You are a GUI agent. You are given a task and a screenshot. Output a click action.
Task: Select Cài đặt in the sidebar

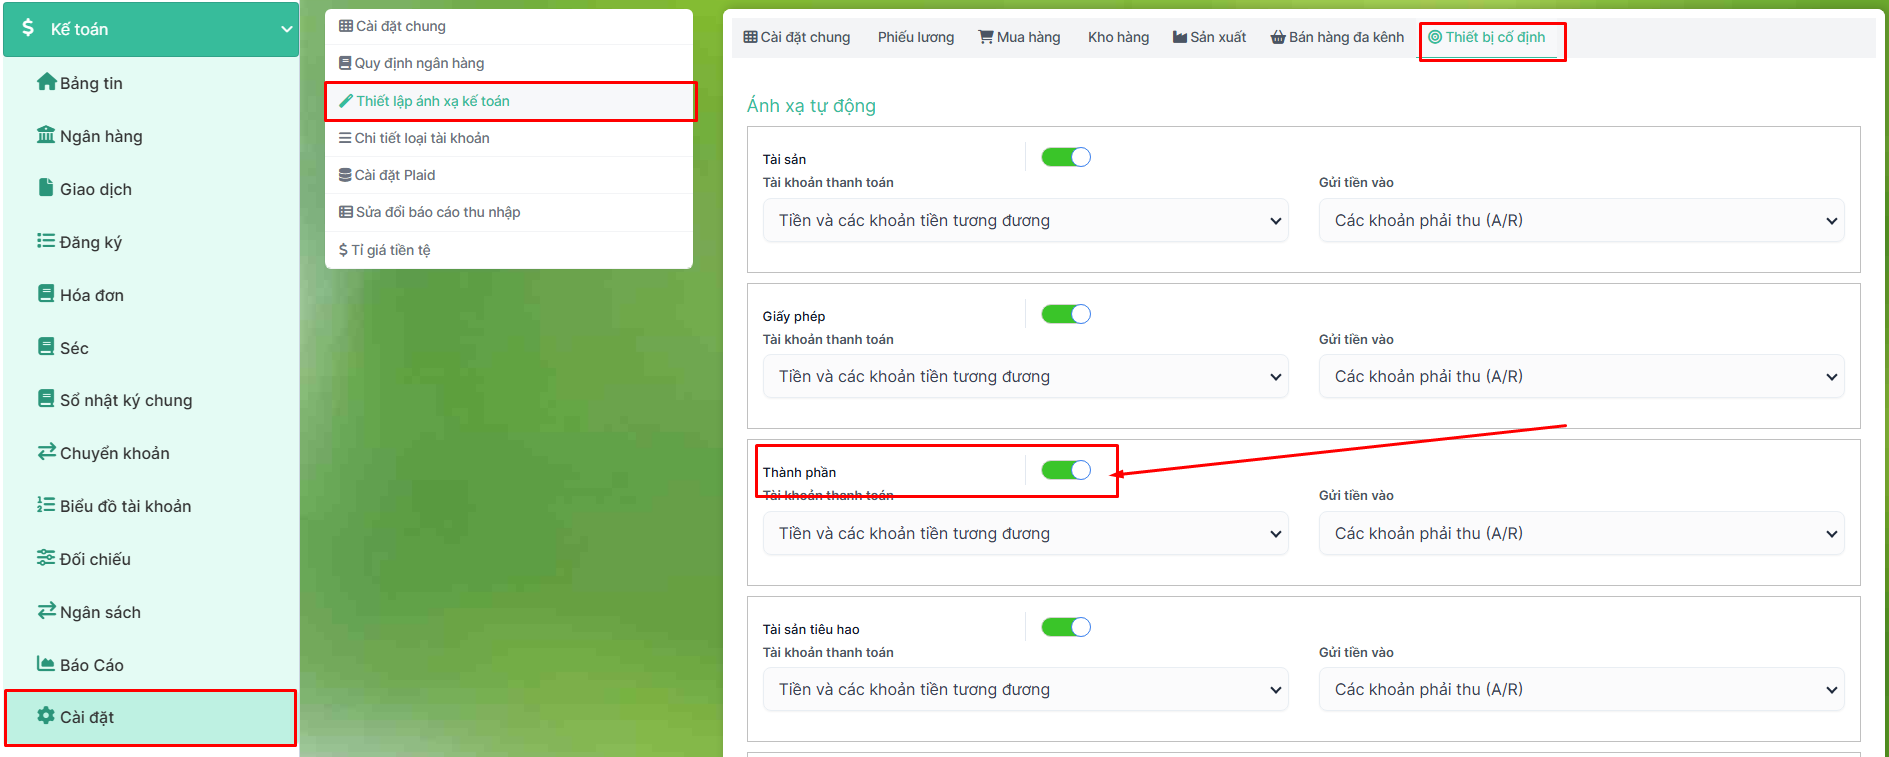click(x=151, y=717)
